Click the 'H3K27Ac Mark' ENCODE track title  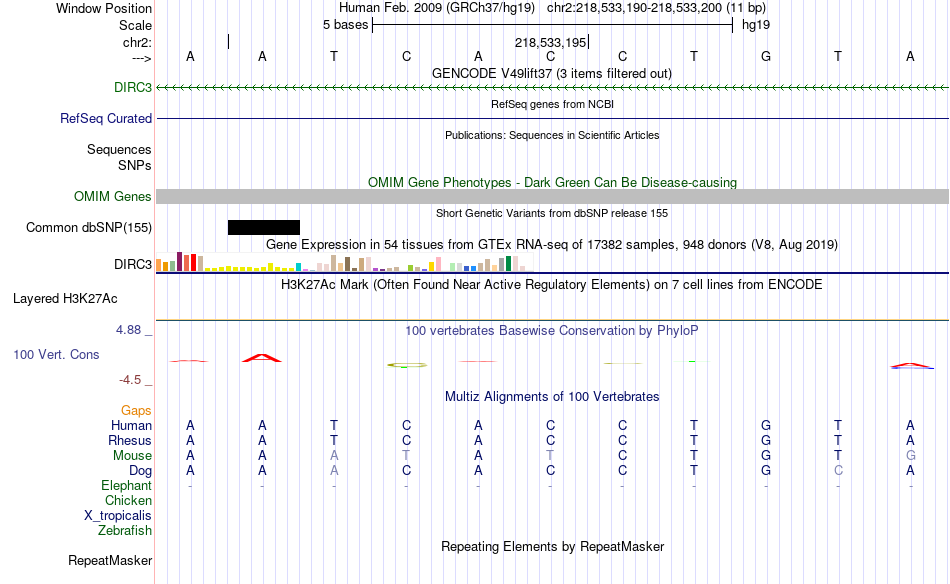pos(552,284)
